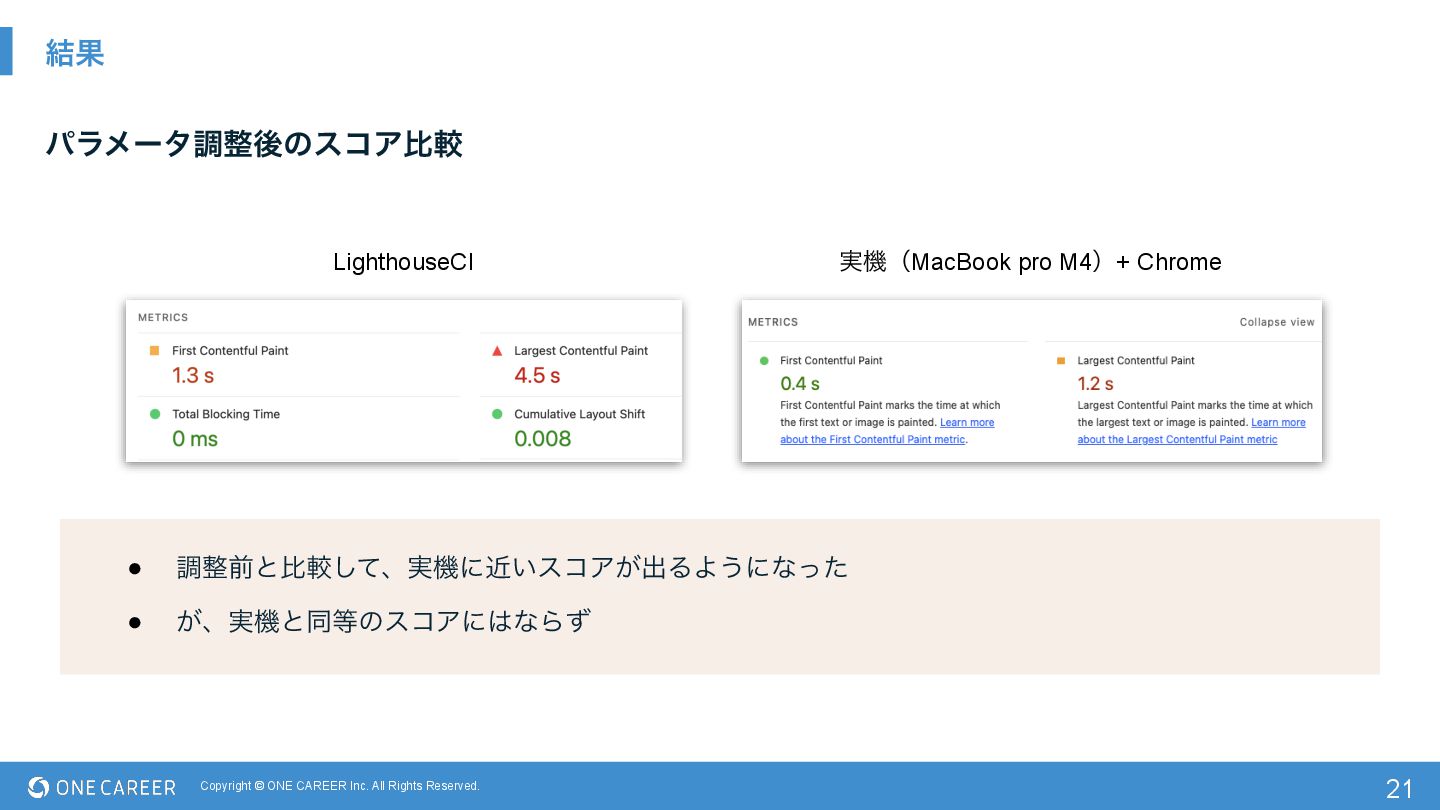The height and width of the screenshot is (810, 1440).
Task: Click the 1.3 s value
Action: pyautogui.click(x=193, y=376)
